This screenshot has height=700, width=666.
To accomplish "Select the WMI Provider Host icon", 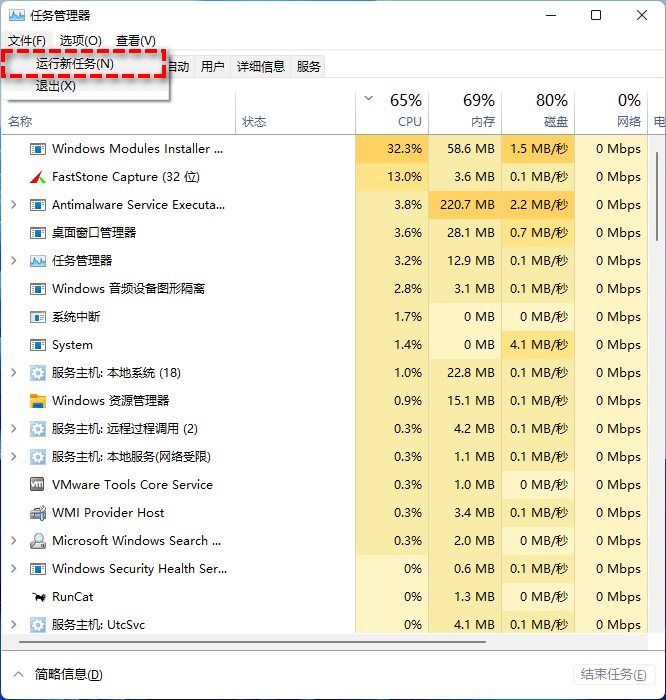I will pyautogui.click(x=38, y=513).
